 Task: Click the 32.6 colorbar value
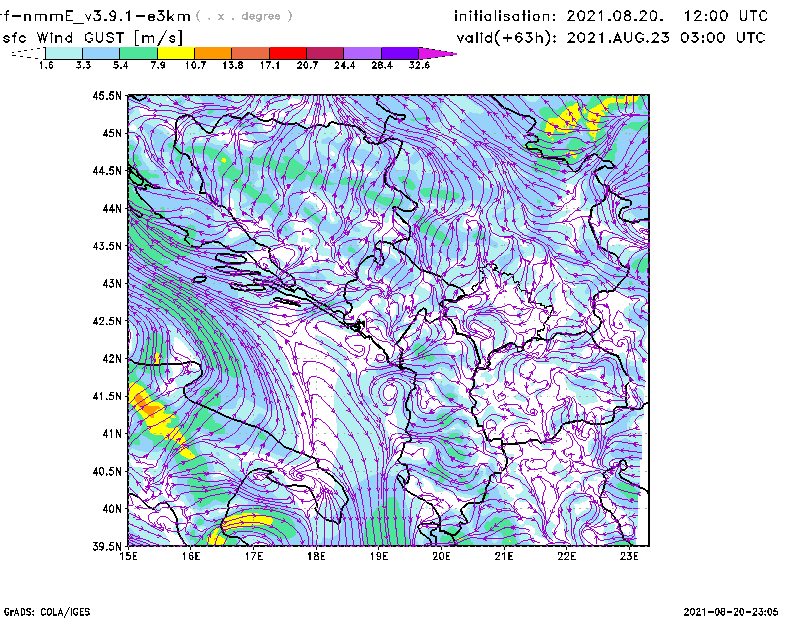point(419,65)
